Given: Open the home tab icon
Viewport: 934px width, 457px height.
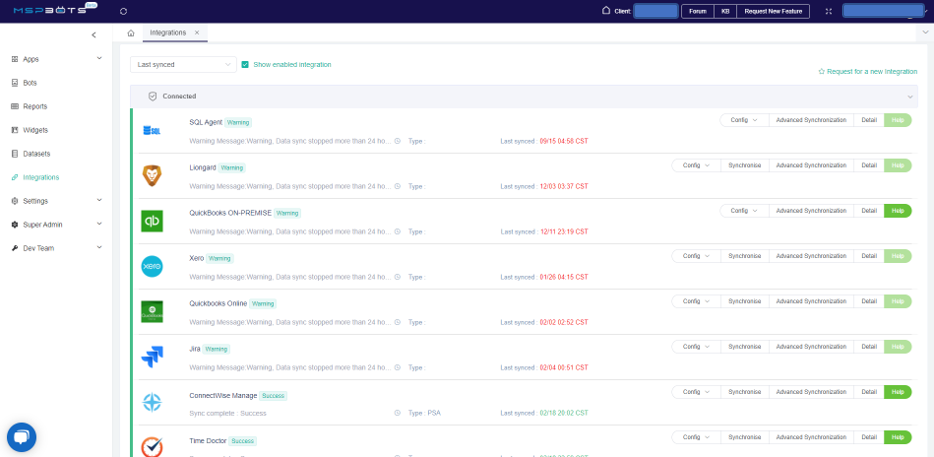Looking at the screenshot, I should coord(130,33).
